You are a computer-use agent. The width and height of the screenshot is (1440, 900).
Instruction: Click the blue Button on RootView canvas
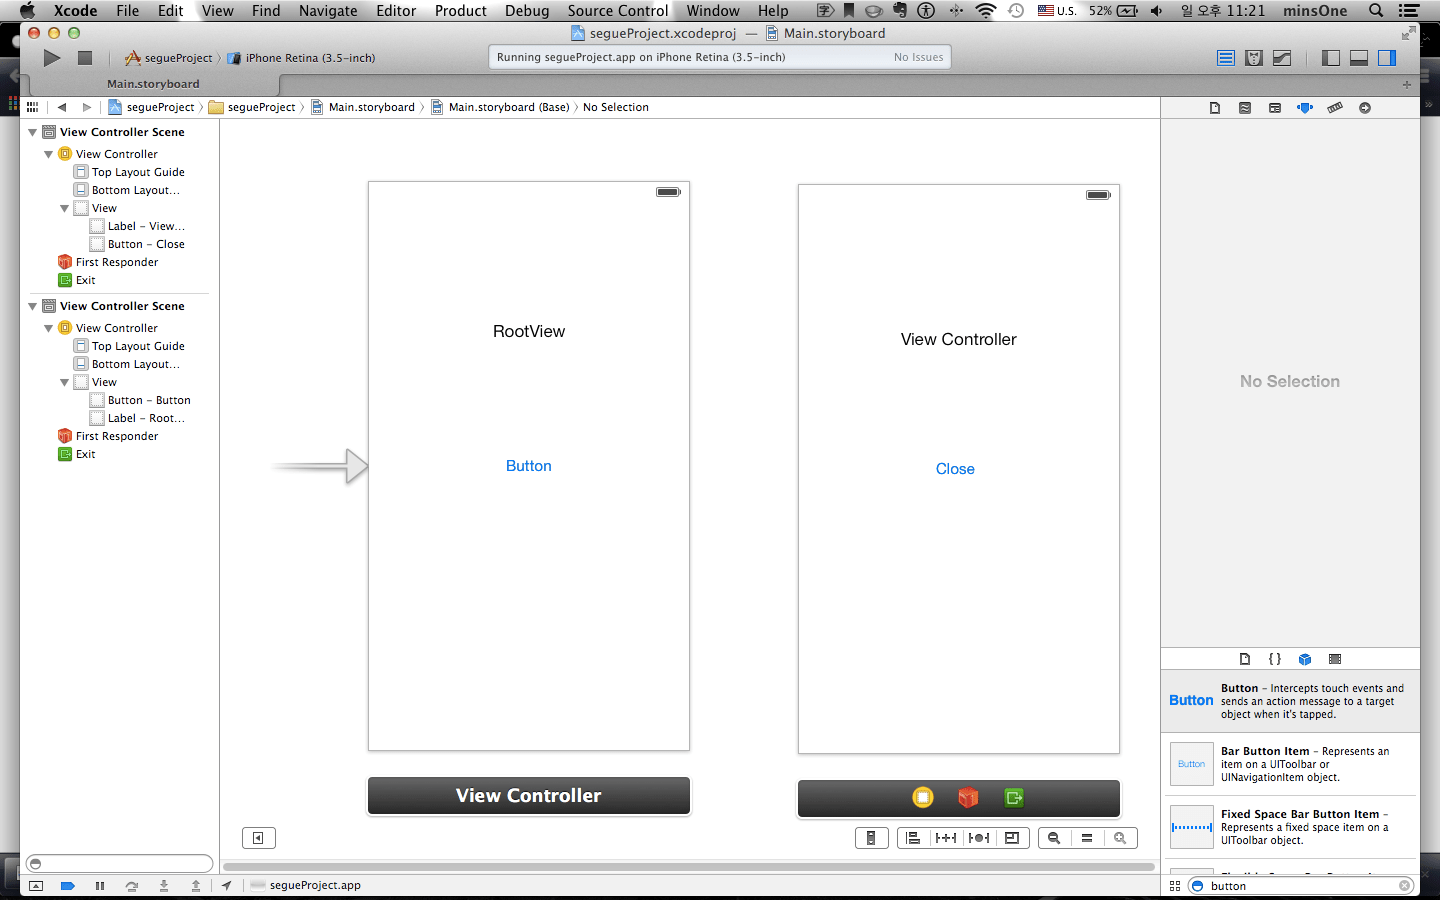pyautogui.click(x=529, y=466)
